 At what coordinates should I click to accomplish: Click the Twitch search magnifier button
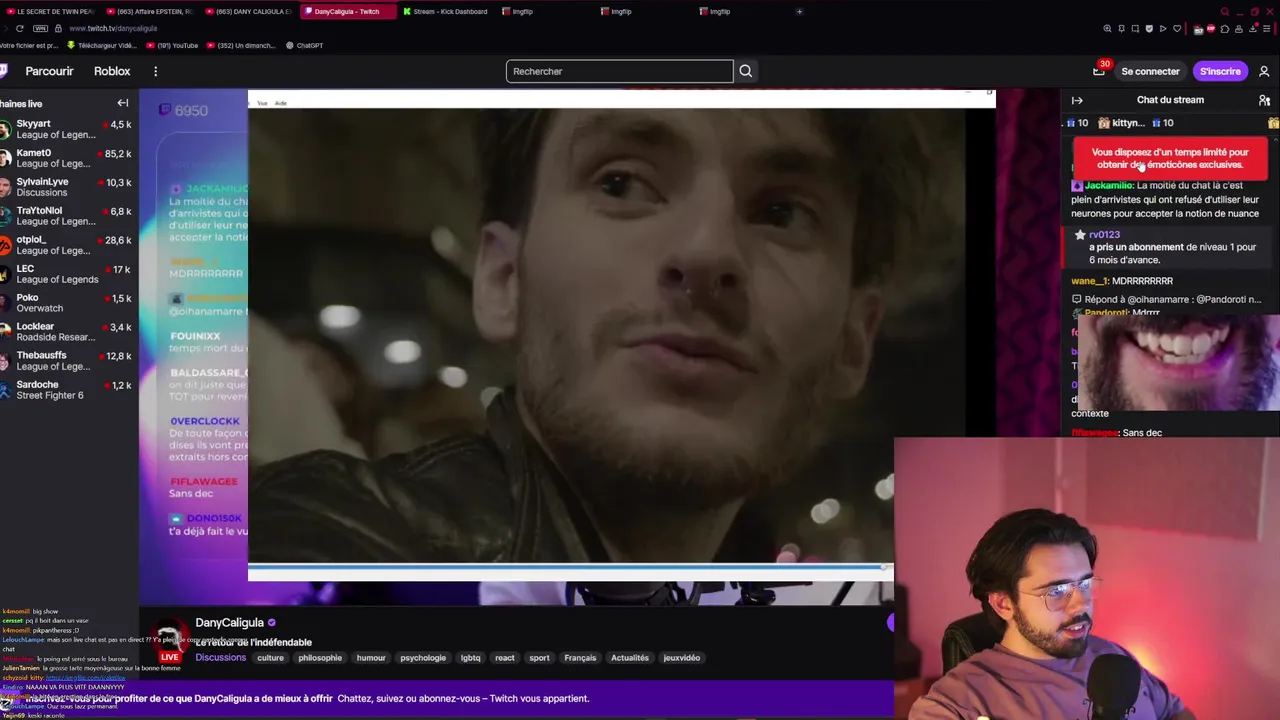[x=746, y=71]
